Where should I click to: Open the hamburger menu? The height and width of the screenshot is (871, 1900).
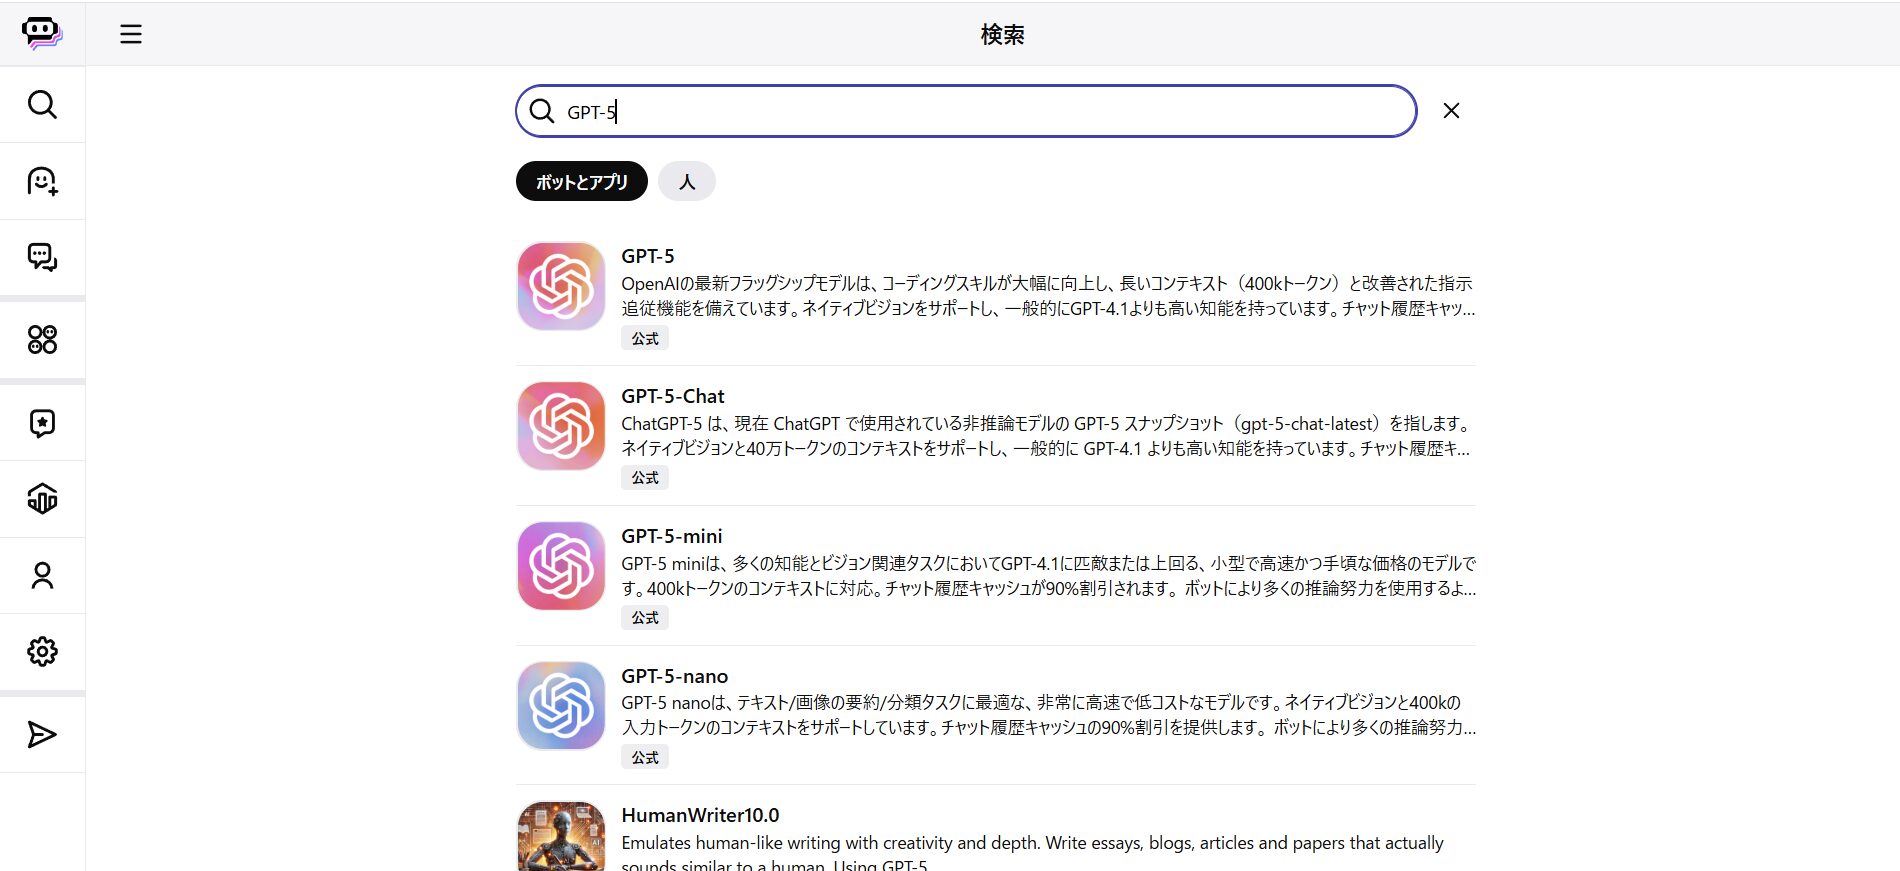pos(131,34)
